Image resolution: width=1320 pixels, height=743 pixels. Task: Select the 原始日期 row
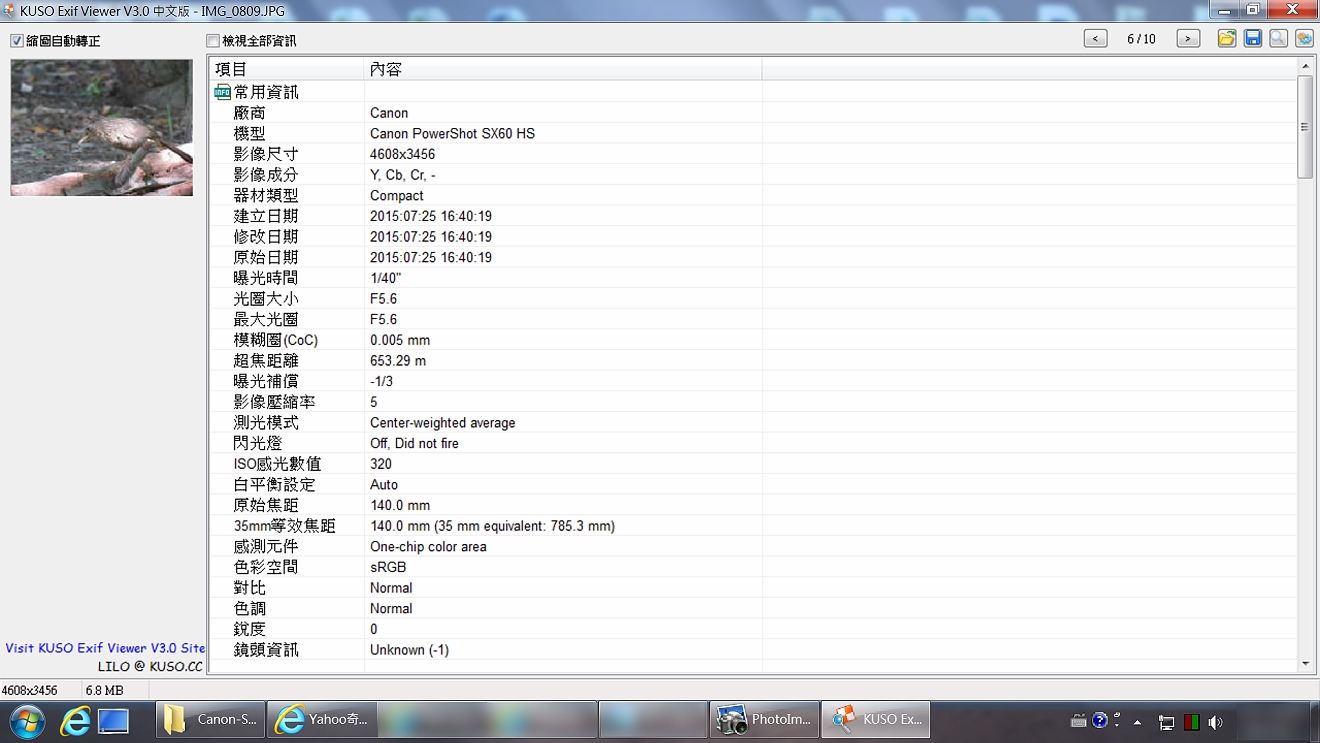[x=752, y=257]
